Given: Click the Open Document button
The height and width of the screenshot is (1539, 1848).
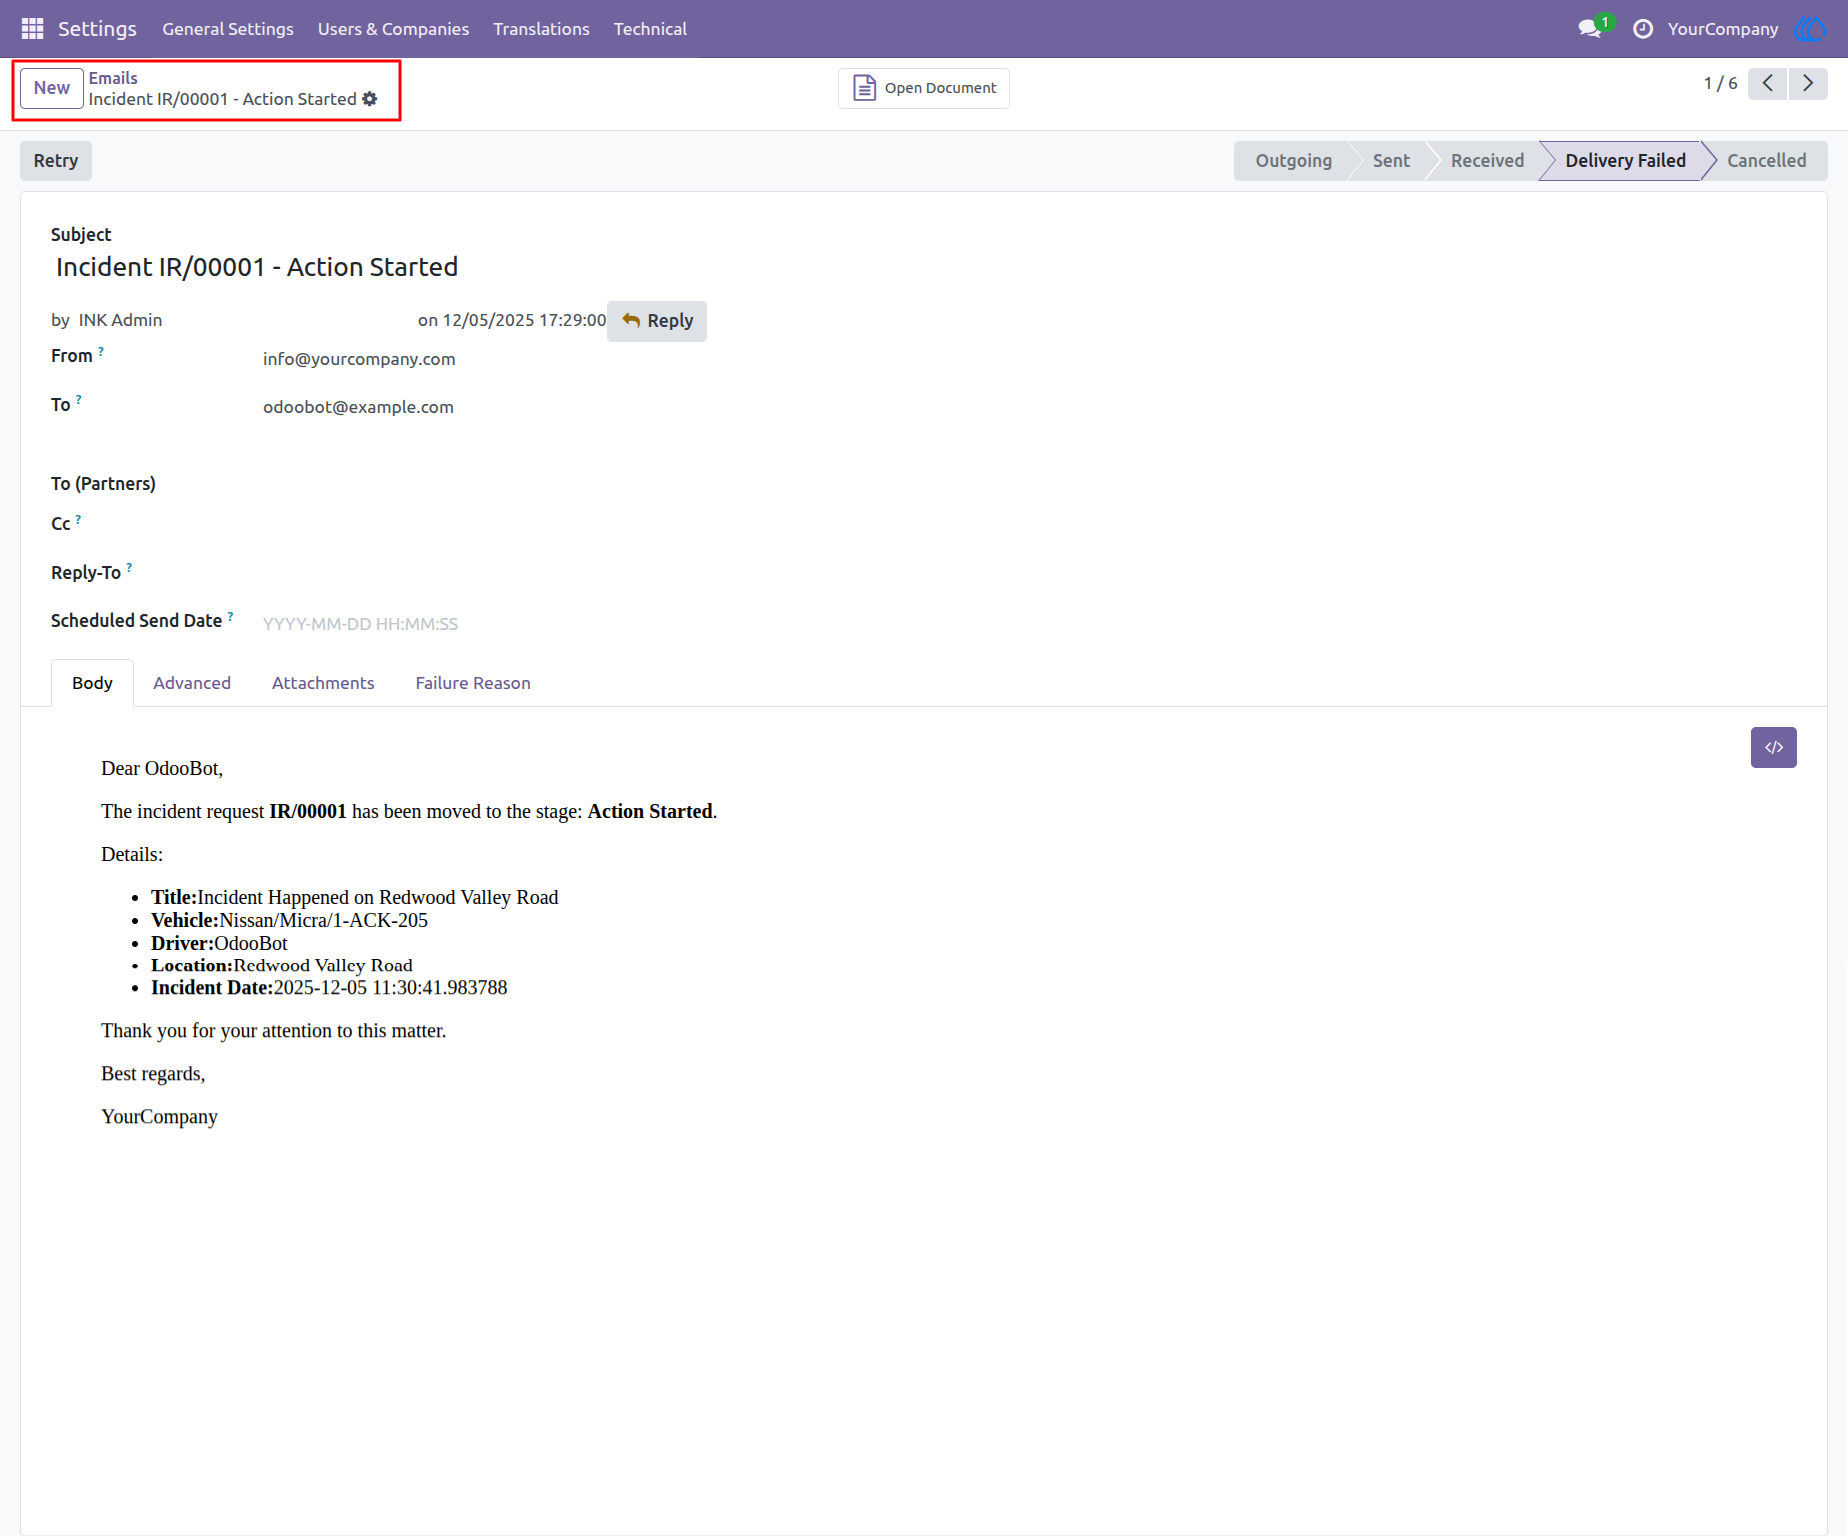Looking at the screenshot, I should (x=924, y=88).
